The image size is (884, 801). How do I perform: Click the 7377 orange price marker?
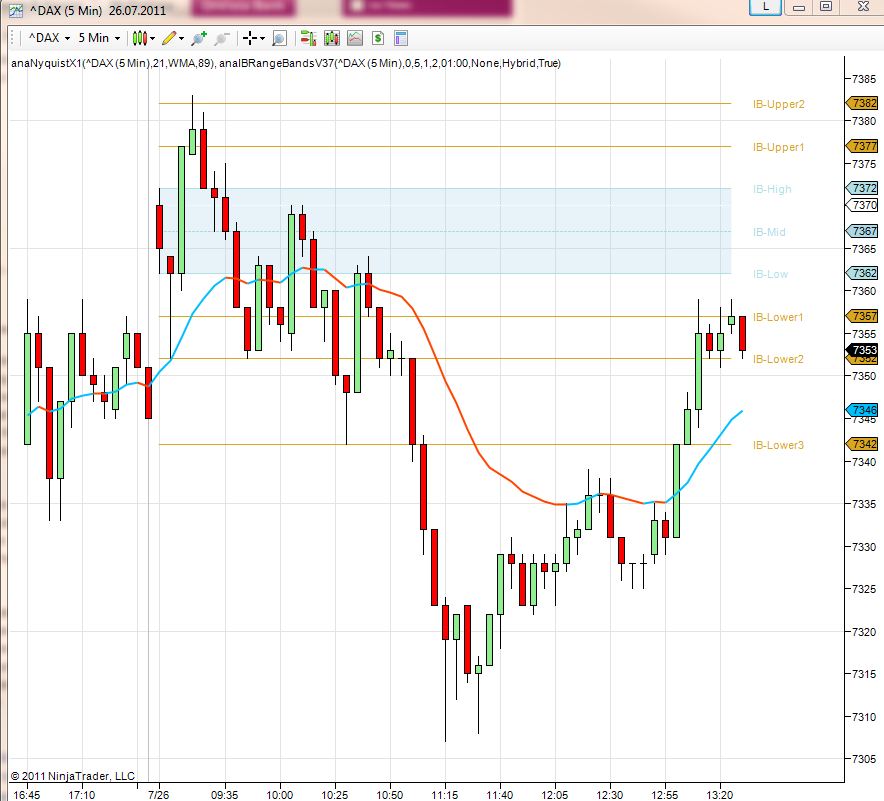(863, 146)
